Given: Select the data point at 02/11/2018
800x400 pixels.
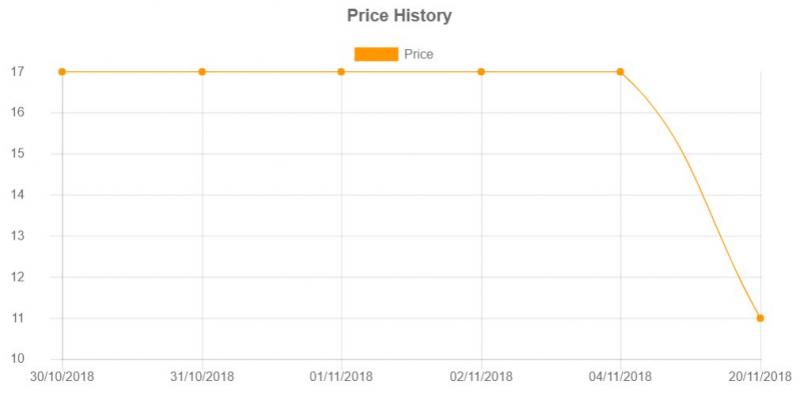Looking at the screenshot, I should tap(481, 71).
